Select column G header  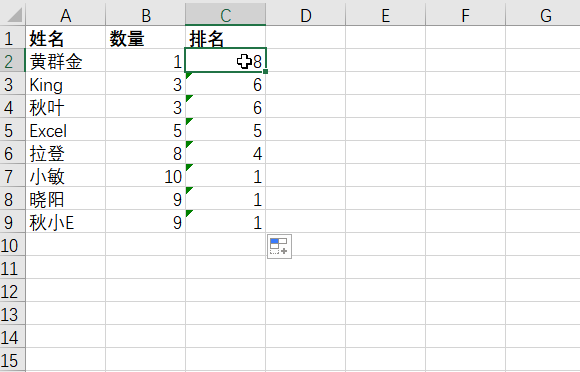click(543, 15)
